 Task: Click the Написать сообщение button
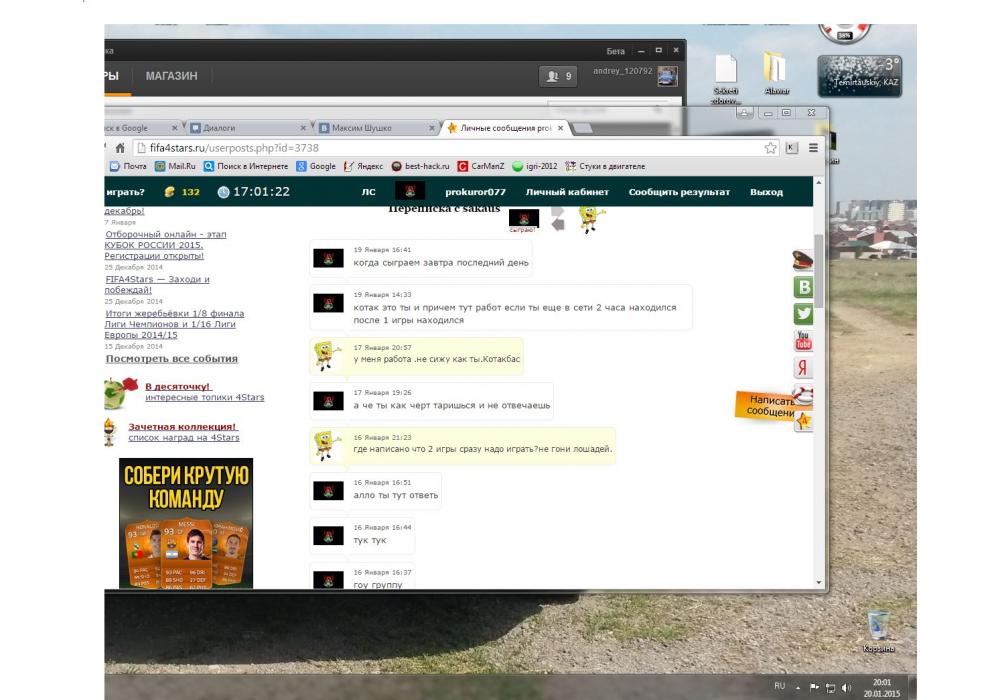coord(772,405)
